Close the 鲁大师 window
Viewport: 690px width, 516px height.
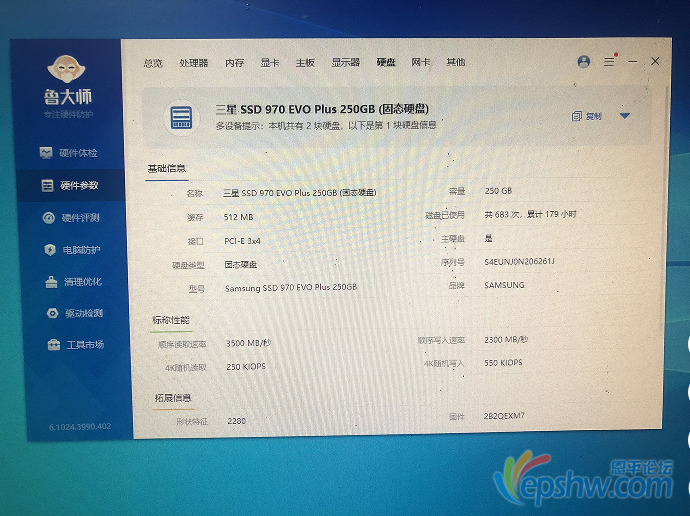click(x=655, y=61)
